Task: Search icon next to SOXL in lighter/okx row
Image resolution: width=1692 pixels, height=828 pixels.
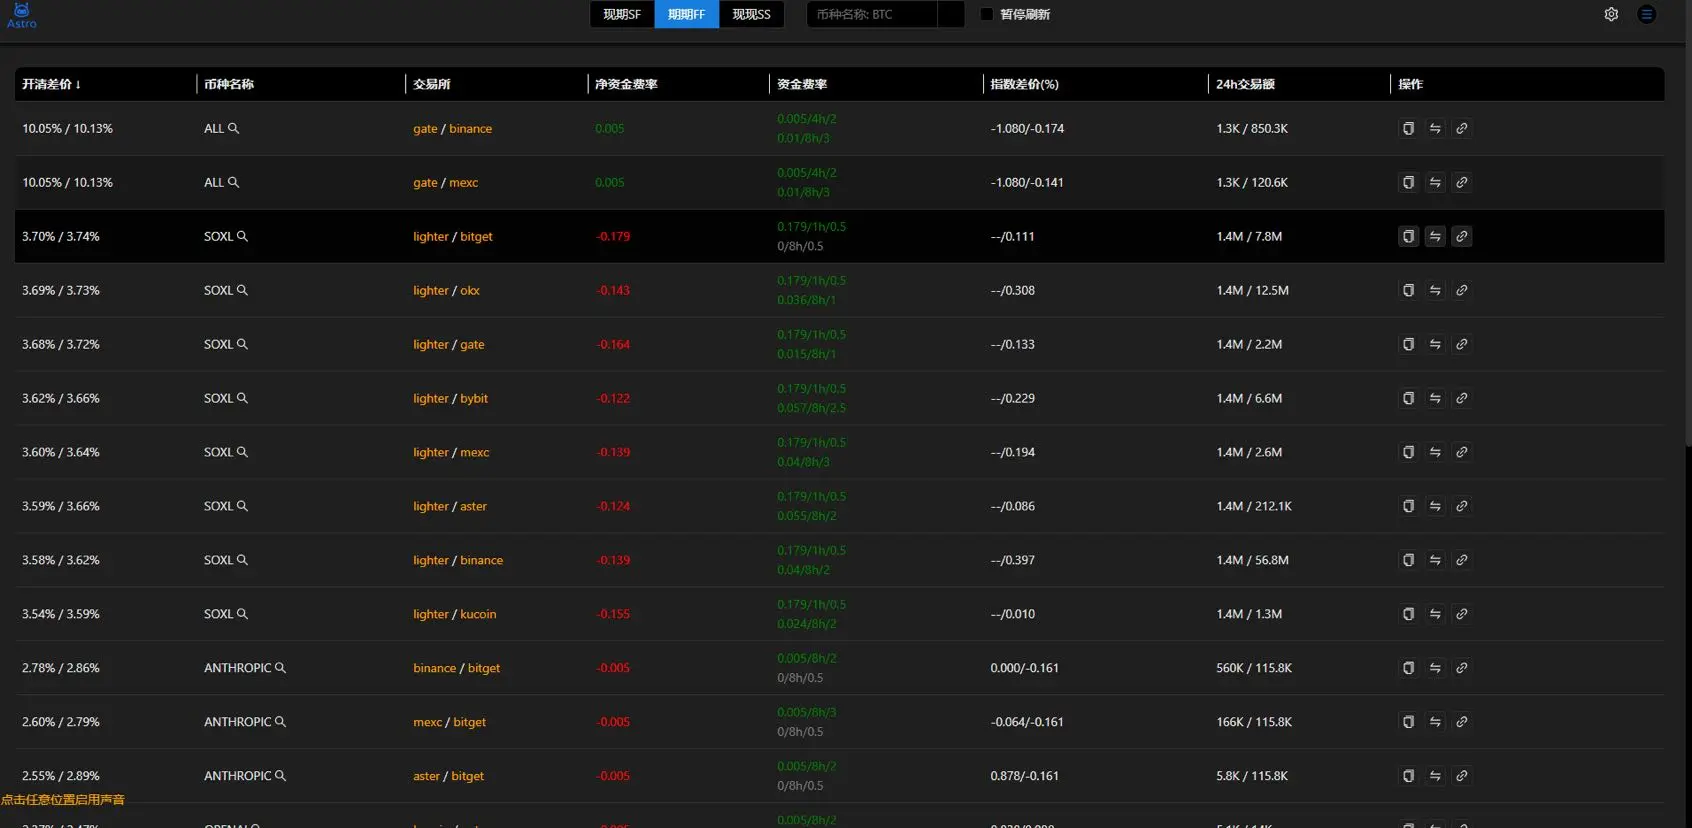Action: coord(242,290)
